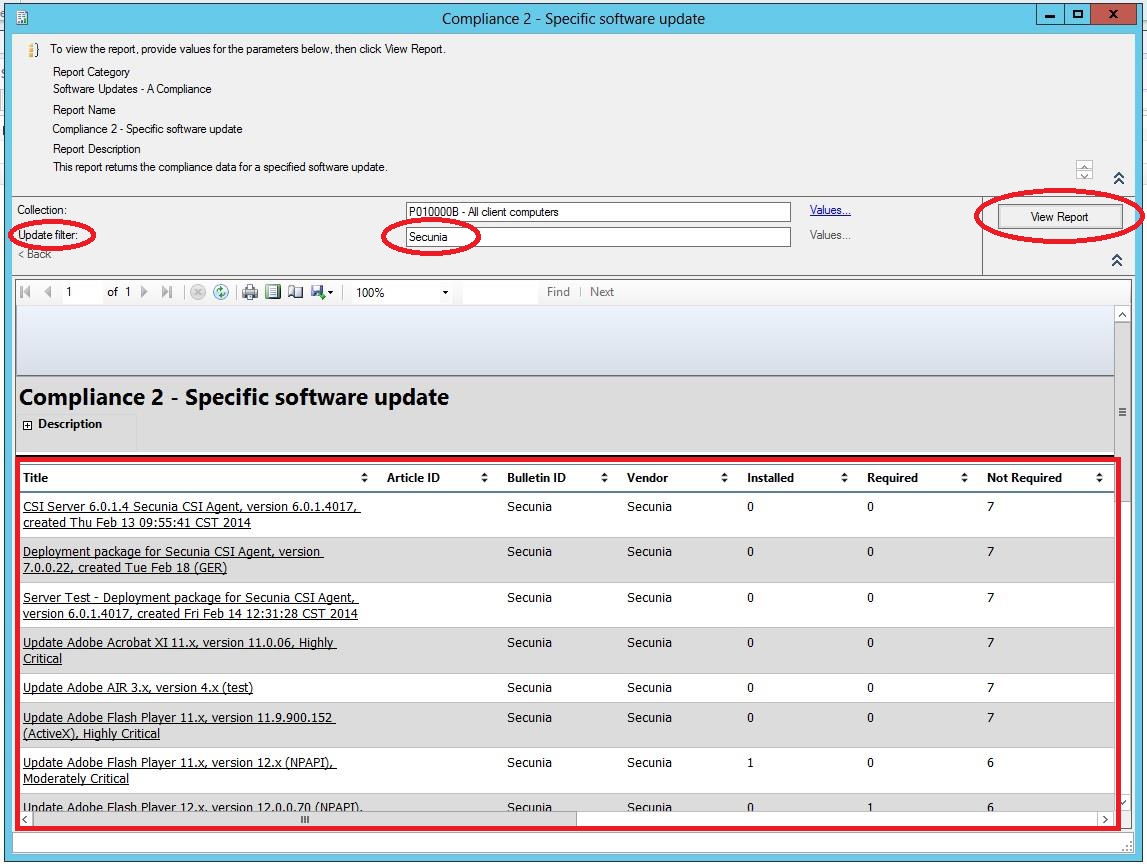Click the Update filter field containing Secunia
1147x867 pixels.
tap(598, 237)
